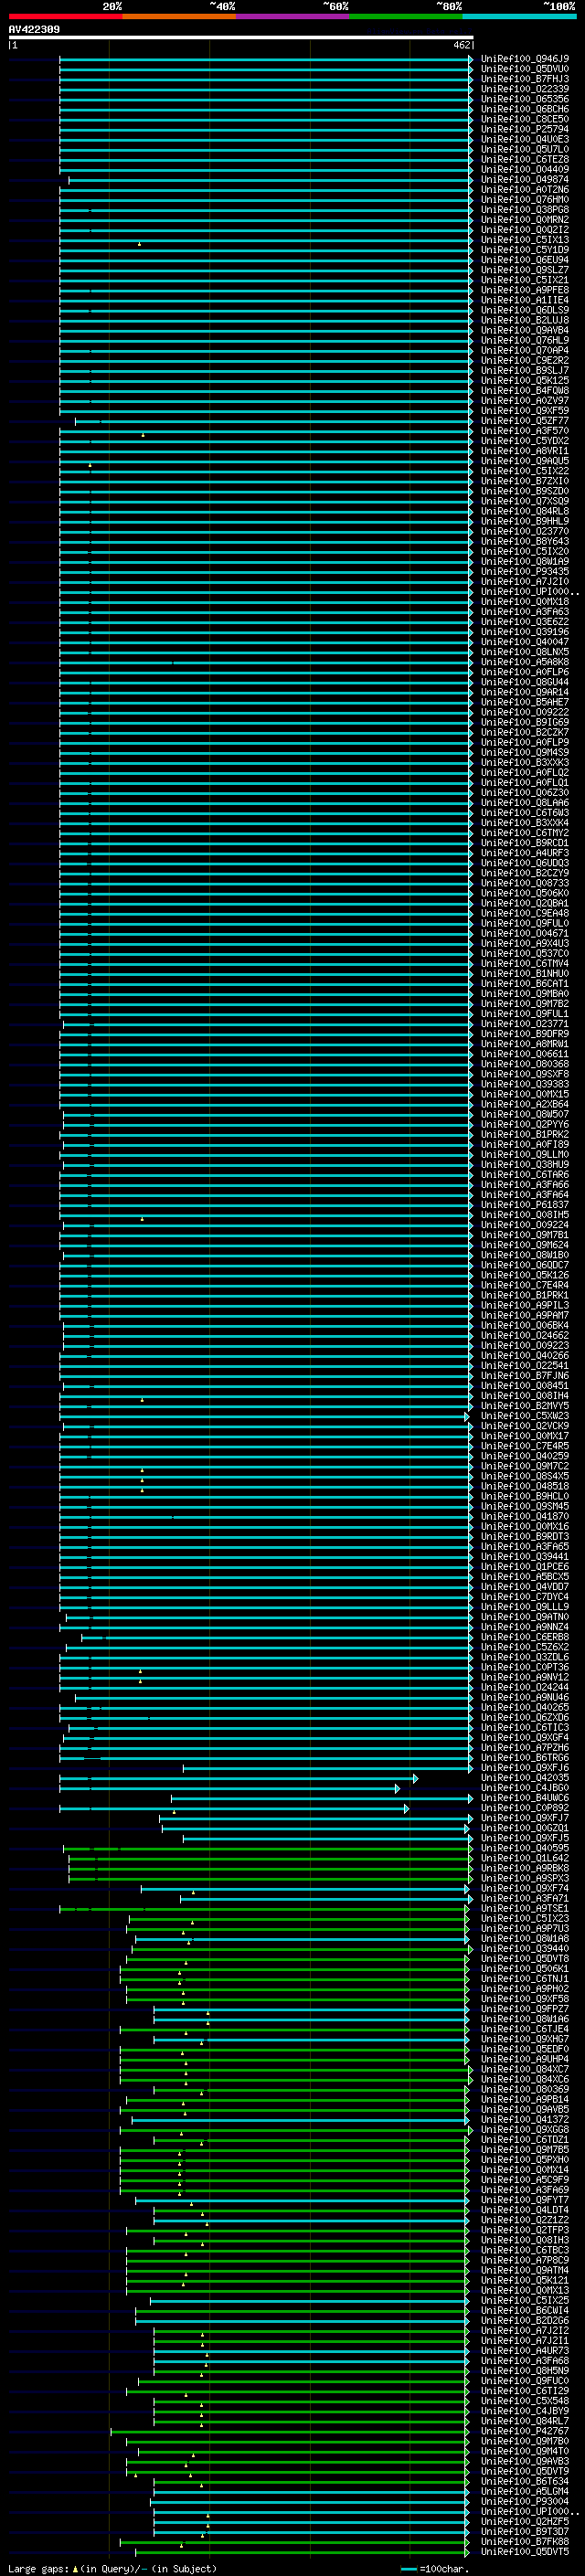Click the label UniRef100_B6TRG6

525,1758
